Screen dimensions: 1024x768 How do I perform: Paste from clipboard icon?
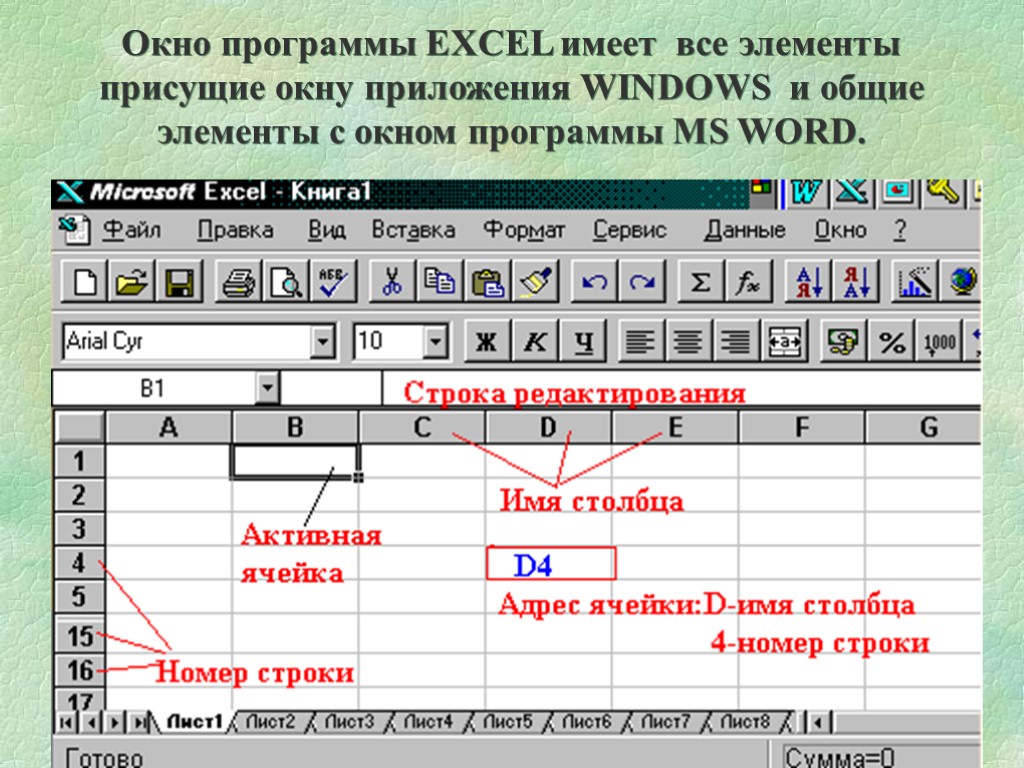click(x=487, y=281)
